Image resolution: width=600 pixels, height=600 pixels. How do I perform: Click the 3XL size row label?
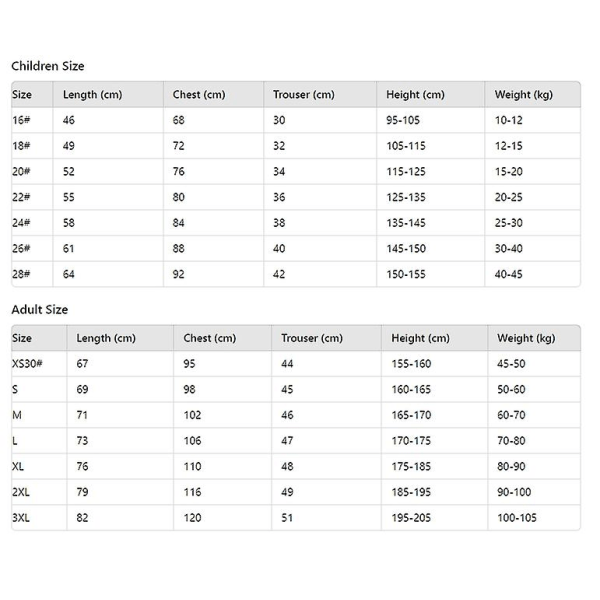22,517
